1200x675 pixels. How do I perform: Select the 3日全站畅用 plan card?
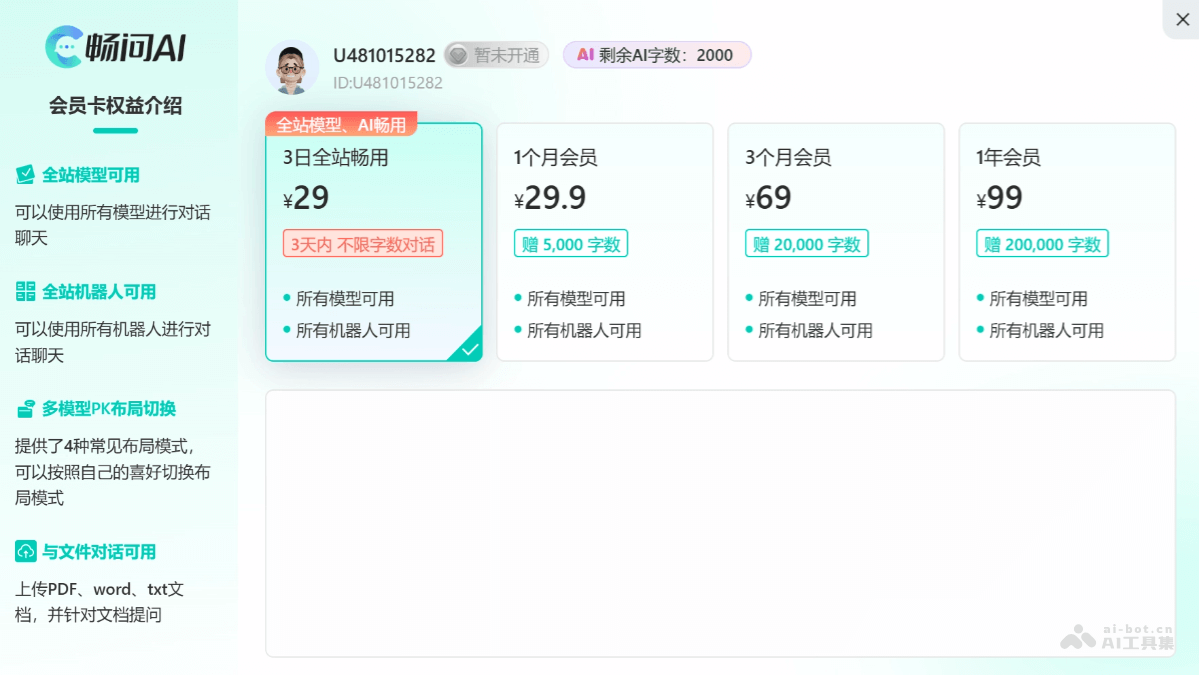point(373,240)
